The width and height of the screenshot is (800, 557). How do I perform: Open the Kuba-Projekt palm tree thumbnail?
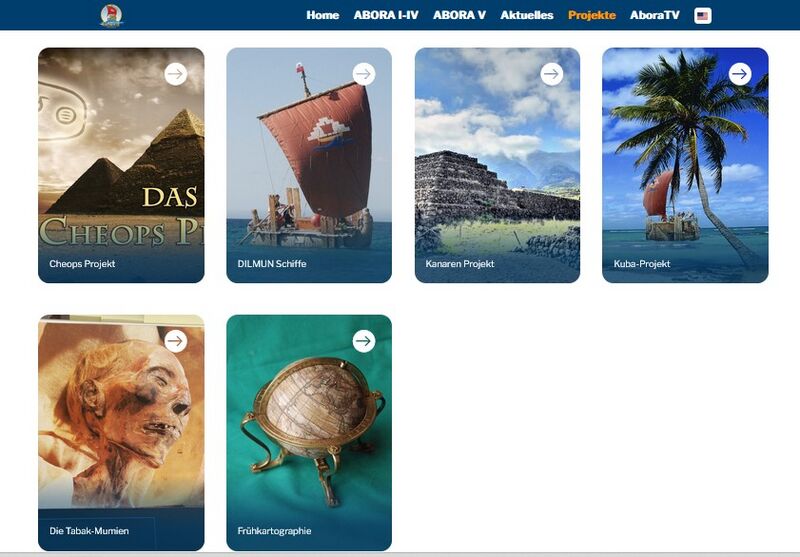pyautogui.click(x=685, y=165)
